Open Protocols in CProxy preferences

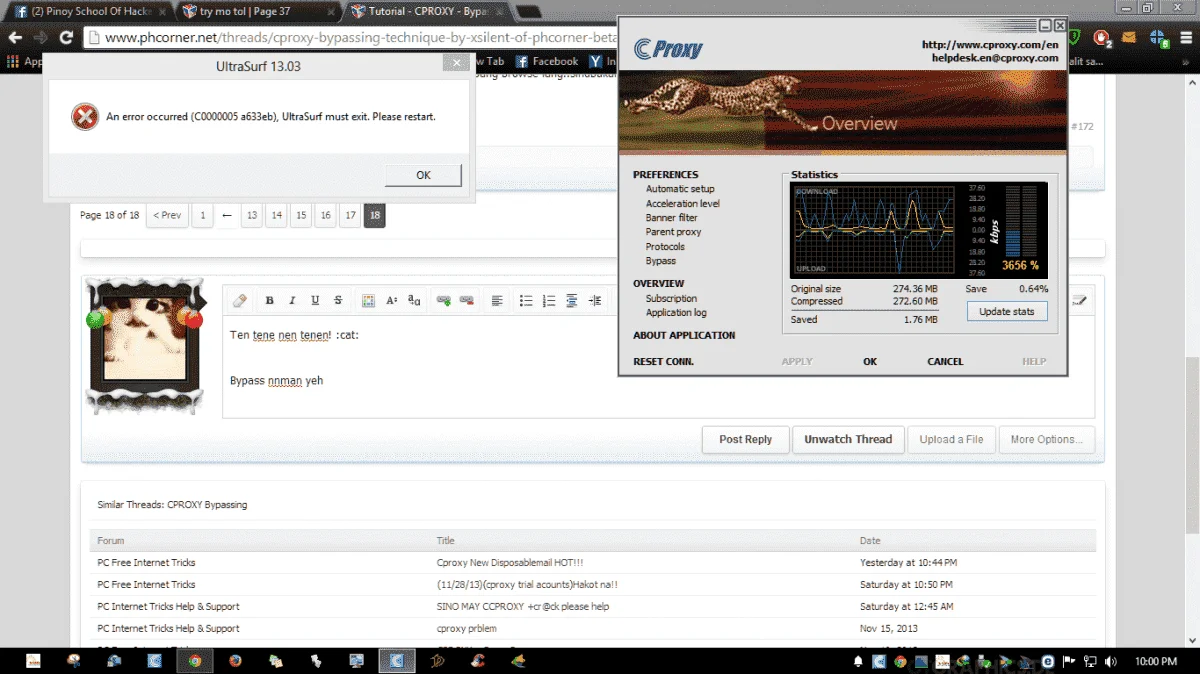click(665, 246)
